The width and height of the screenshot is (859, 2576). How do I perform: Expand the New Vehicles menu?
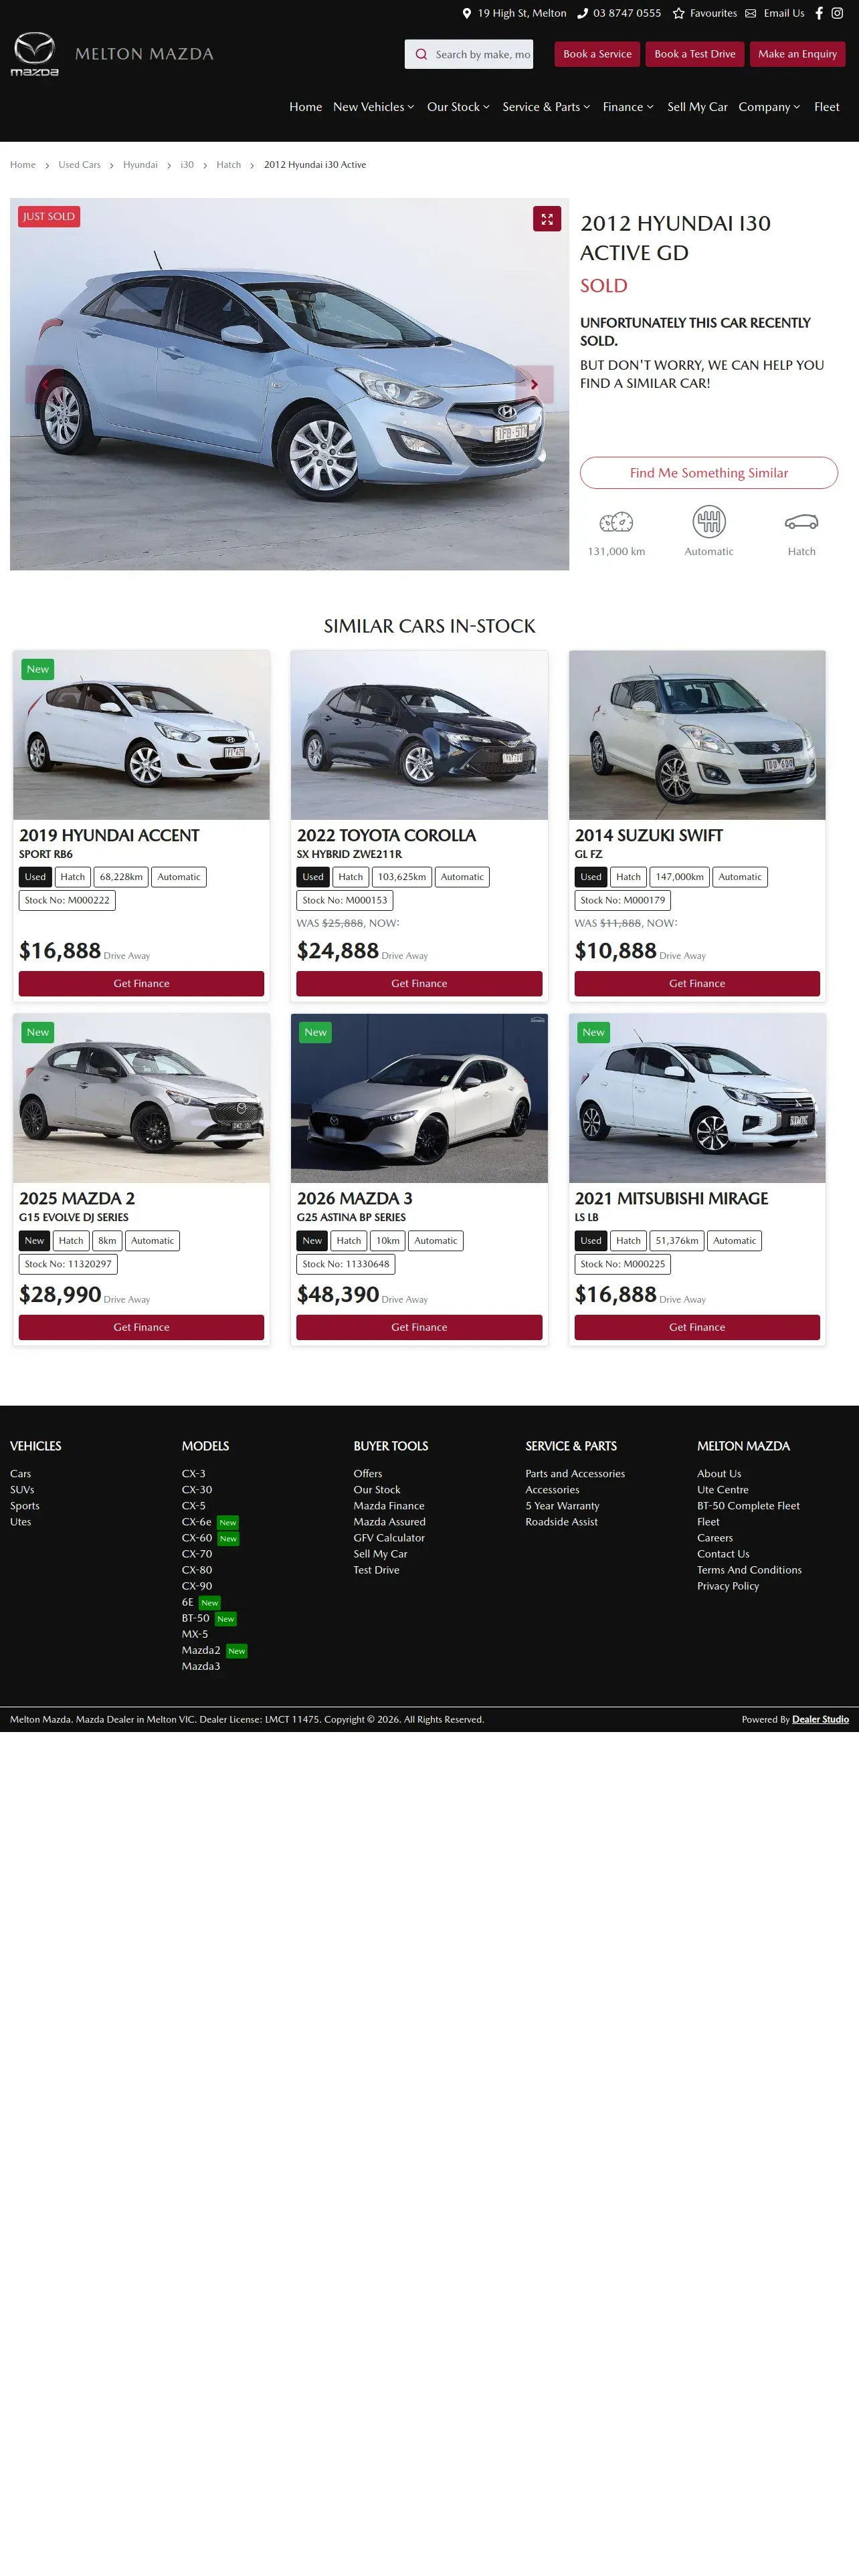[373, 107]
